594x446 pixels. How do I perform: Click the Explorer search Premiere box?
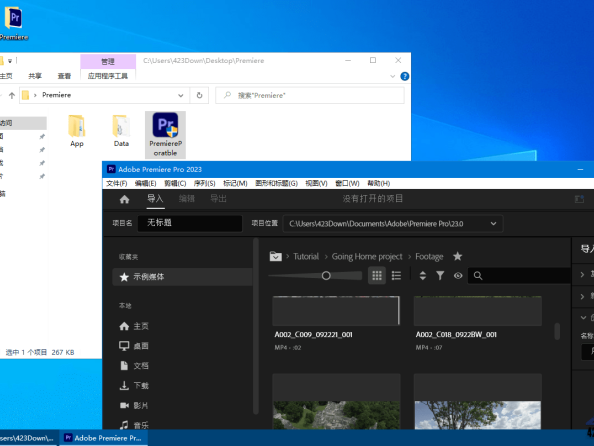pyautogui.click(x=310, y=95)
